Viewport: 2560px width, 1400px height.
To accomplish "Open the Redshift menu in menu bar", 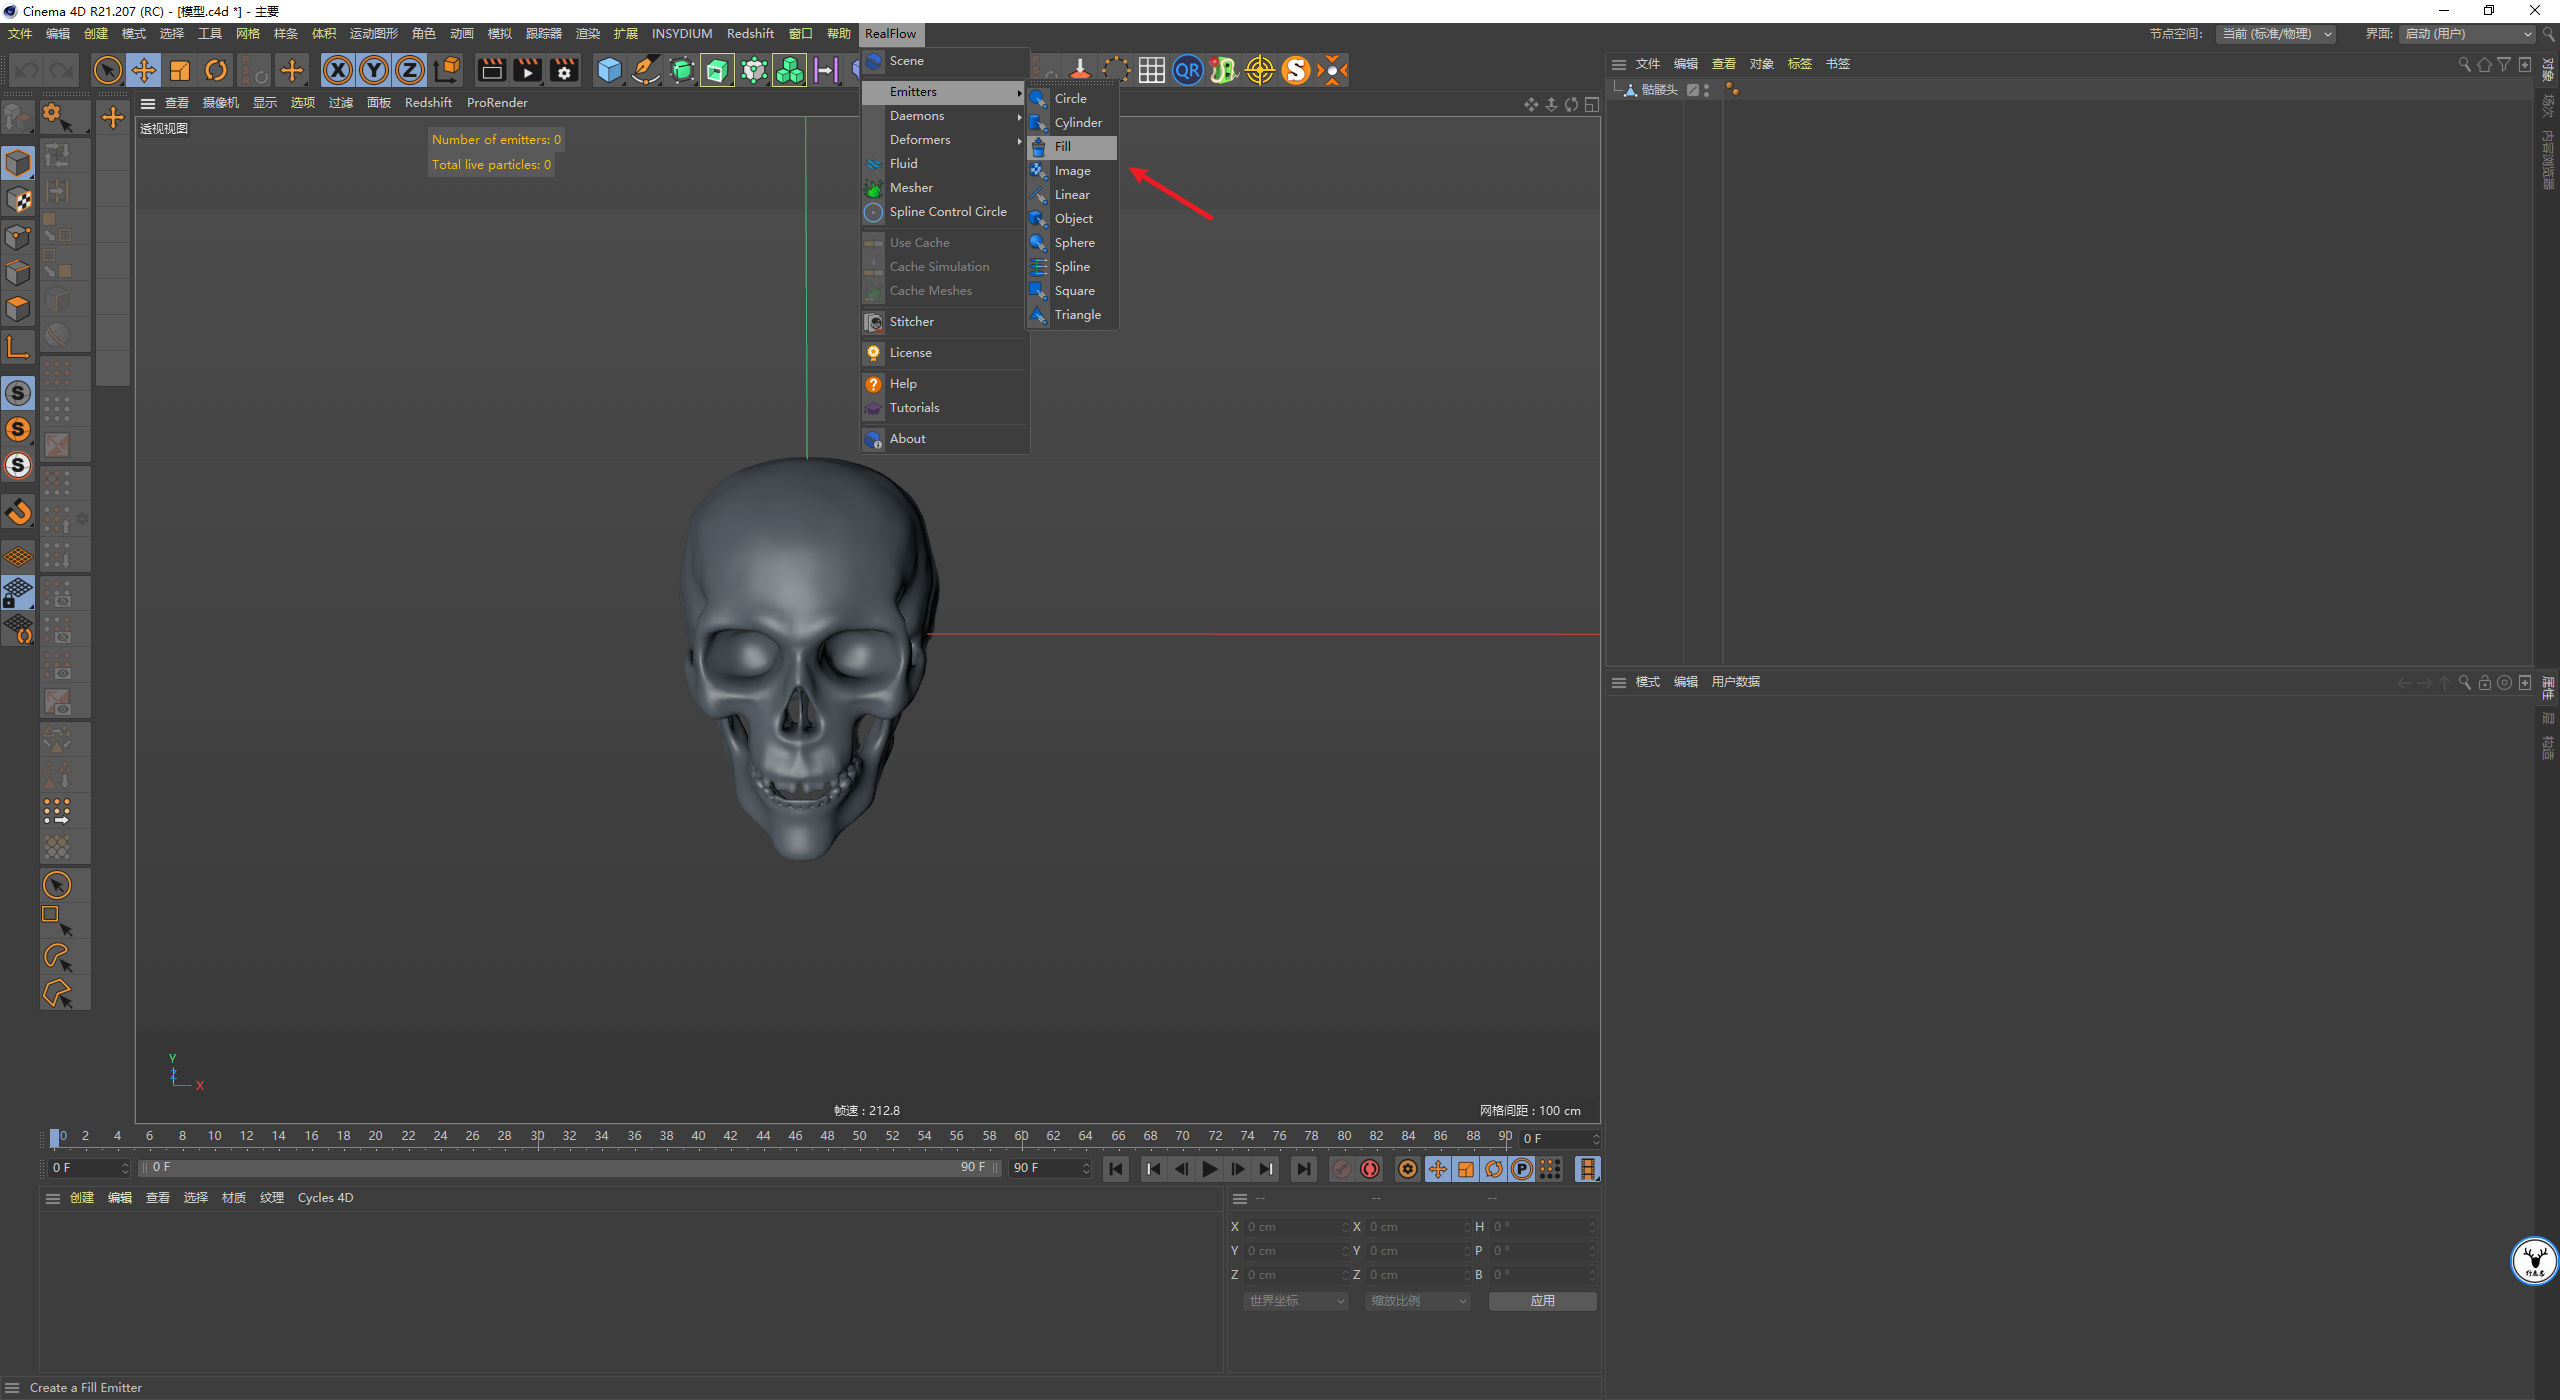I will (x=750, y=34).
